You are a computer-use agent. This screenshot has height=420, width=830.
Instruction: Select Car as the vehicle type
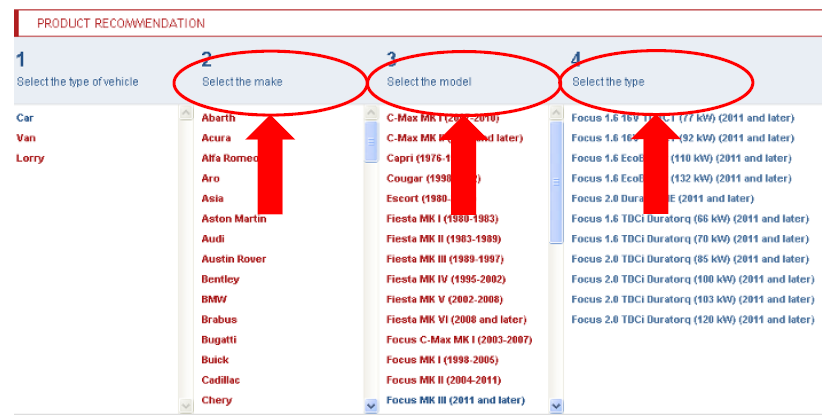pos(24,118)
